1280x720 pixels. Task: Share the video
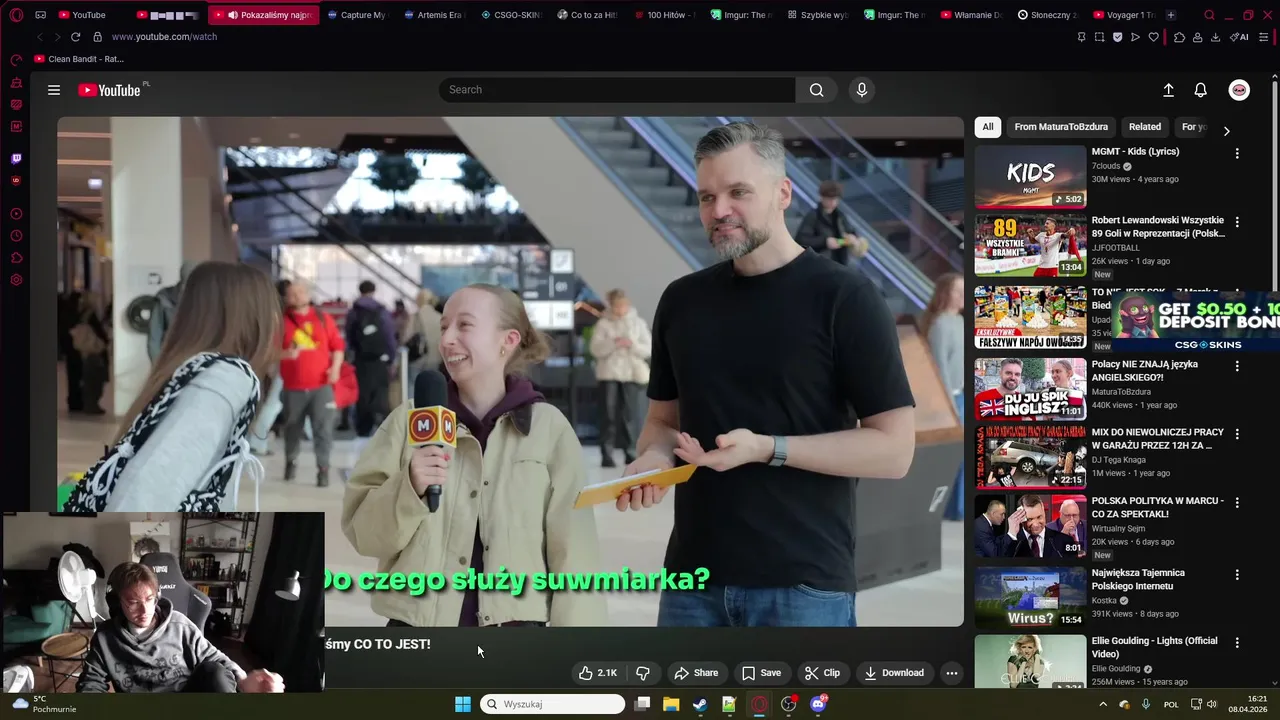(x=696, y=673)
